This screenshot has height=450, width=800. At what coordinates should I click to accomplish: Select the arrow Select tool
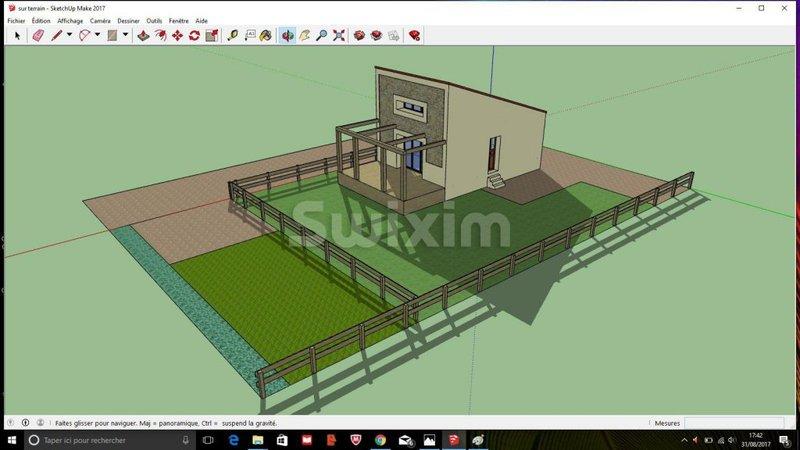tap(17, 35)
